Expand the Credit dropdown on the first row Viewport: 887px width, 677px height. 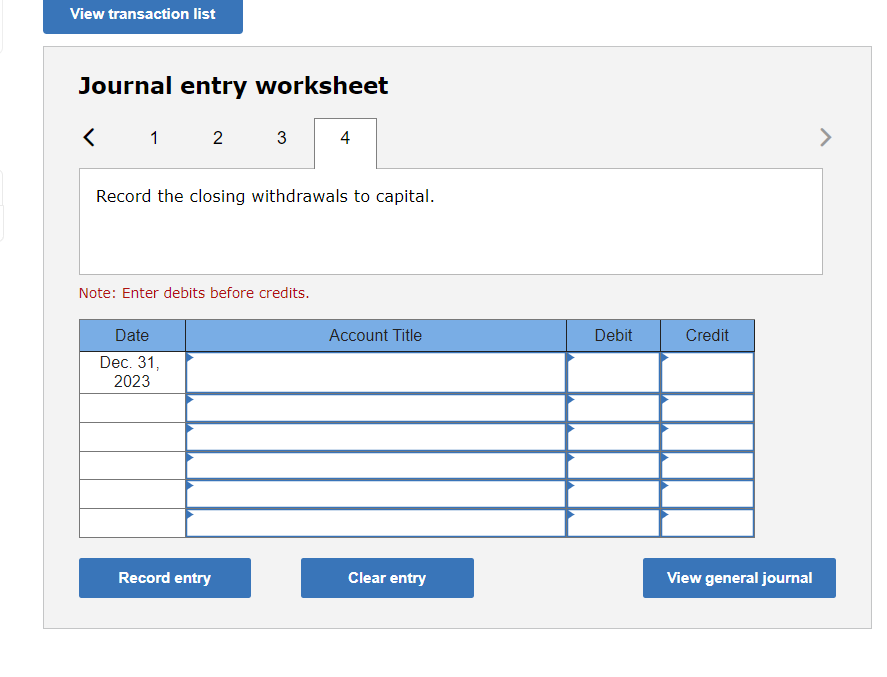click(663, 355)
